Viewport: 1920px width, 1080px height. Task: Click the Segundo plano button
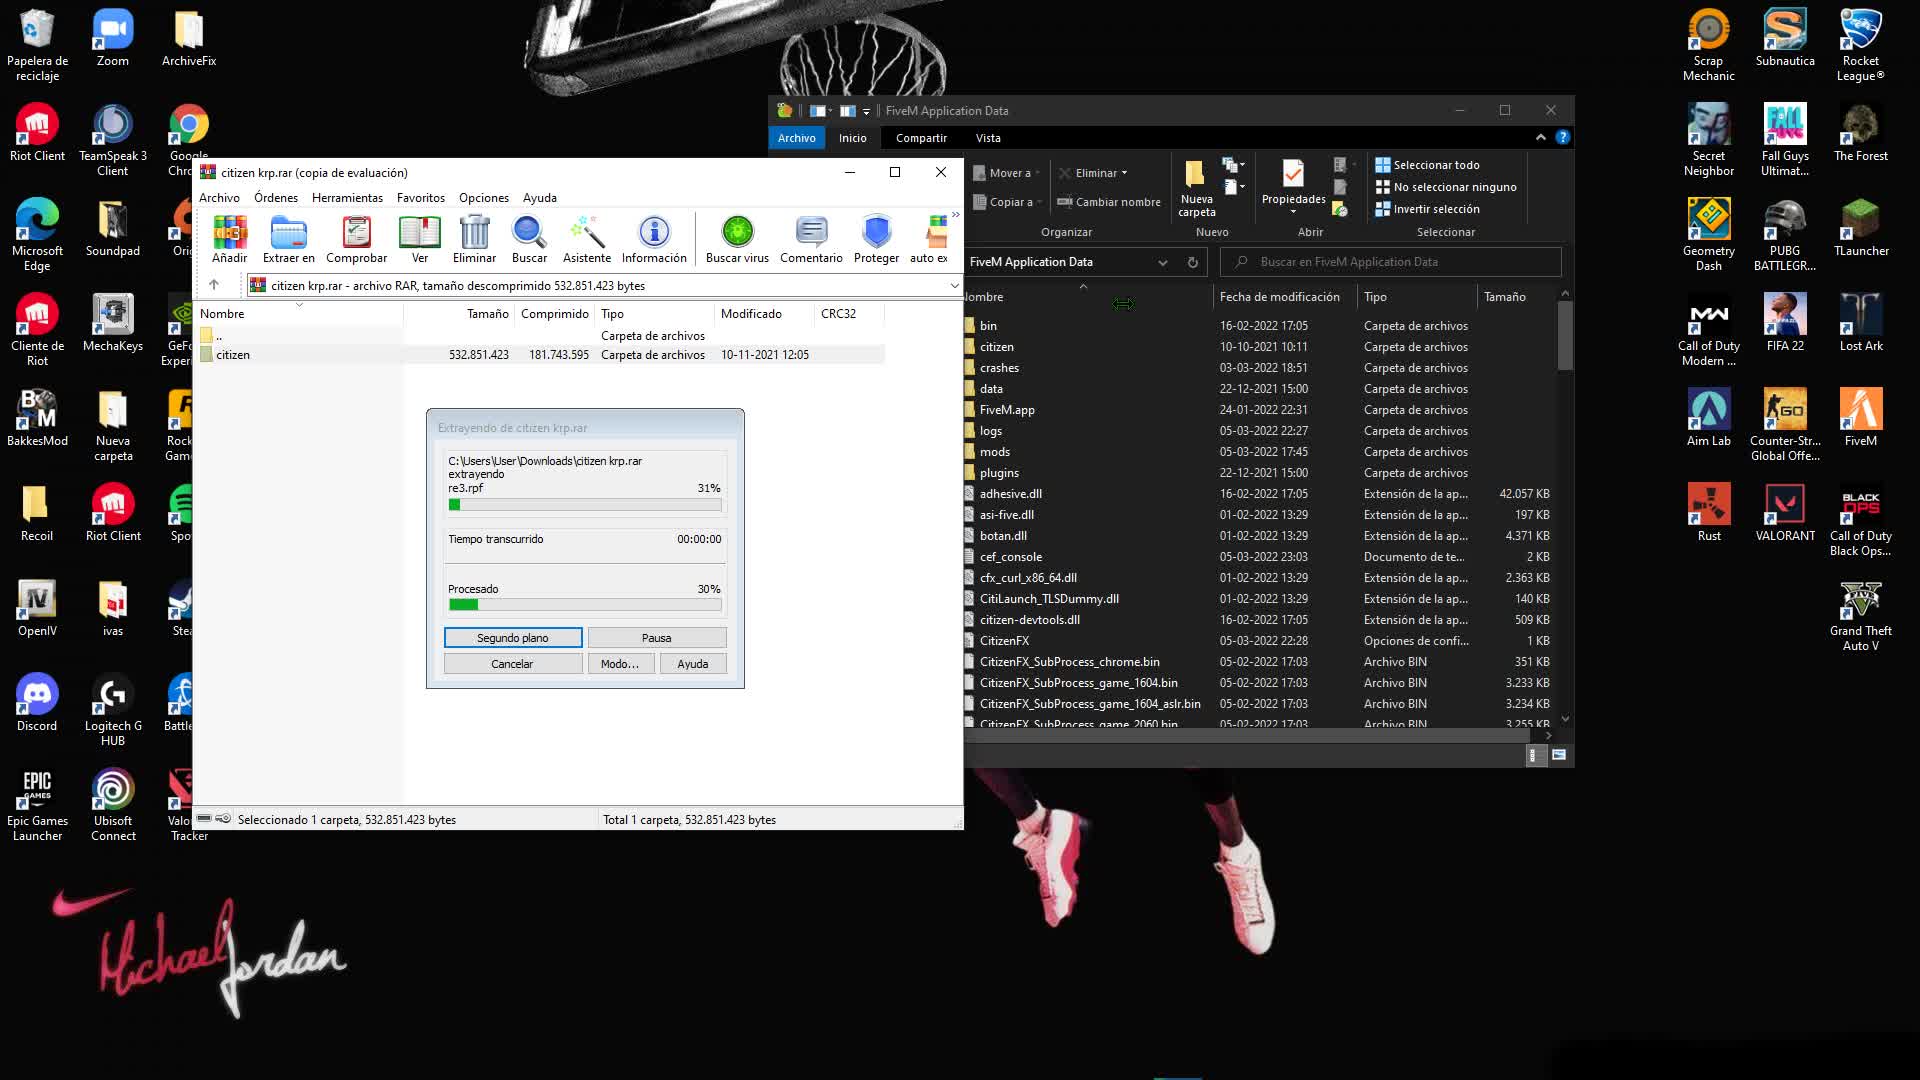(x=513, y=637)
